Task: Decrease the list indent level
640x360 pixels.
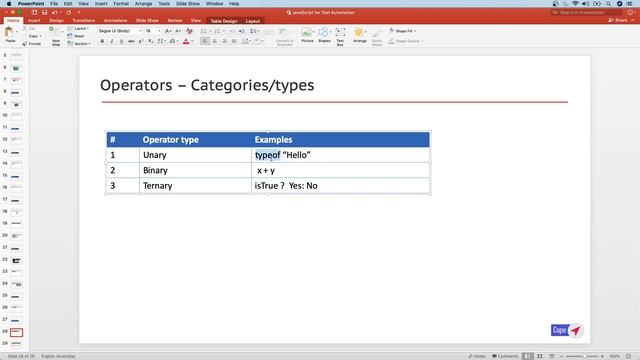Action: 232,31
